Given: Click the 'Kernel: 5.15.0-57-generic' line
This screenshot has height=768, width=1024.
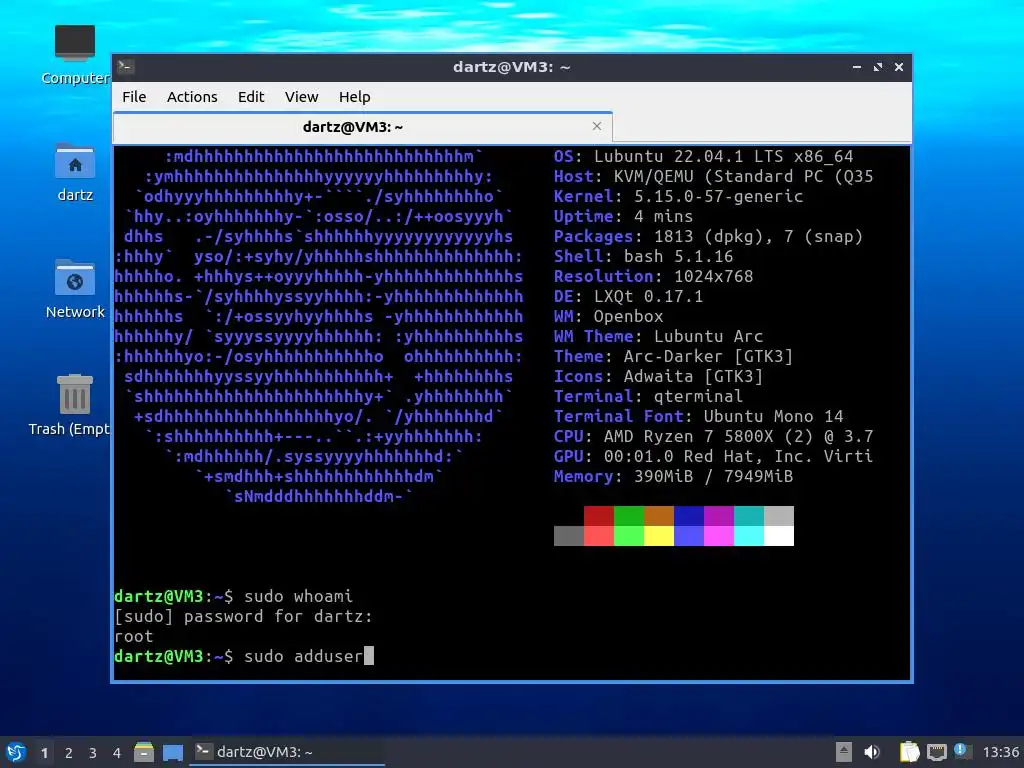Looking at the screenshot, I should point(678,197).
